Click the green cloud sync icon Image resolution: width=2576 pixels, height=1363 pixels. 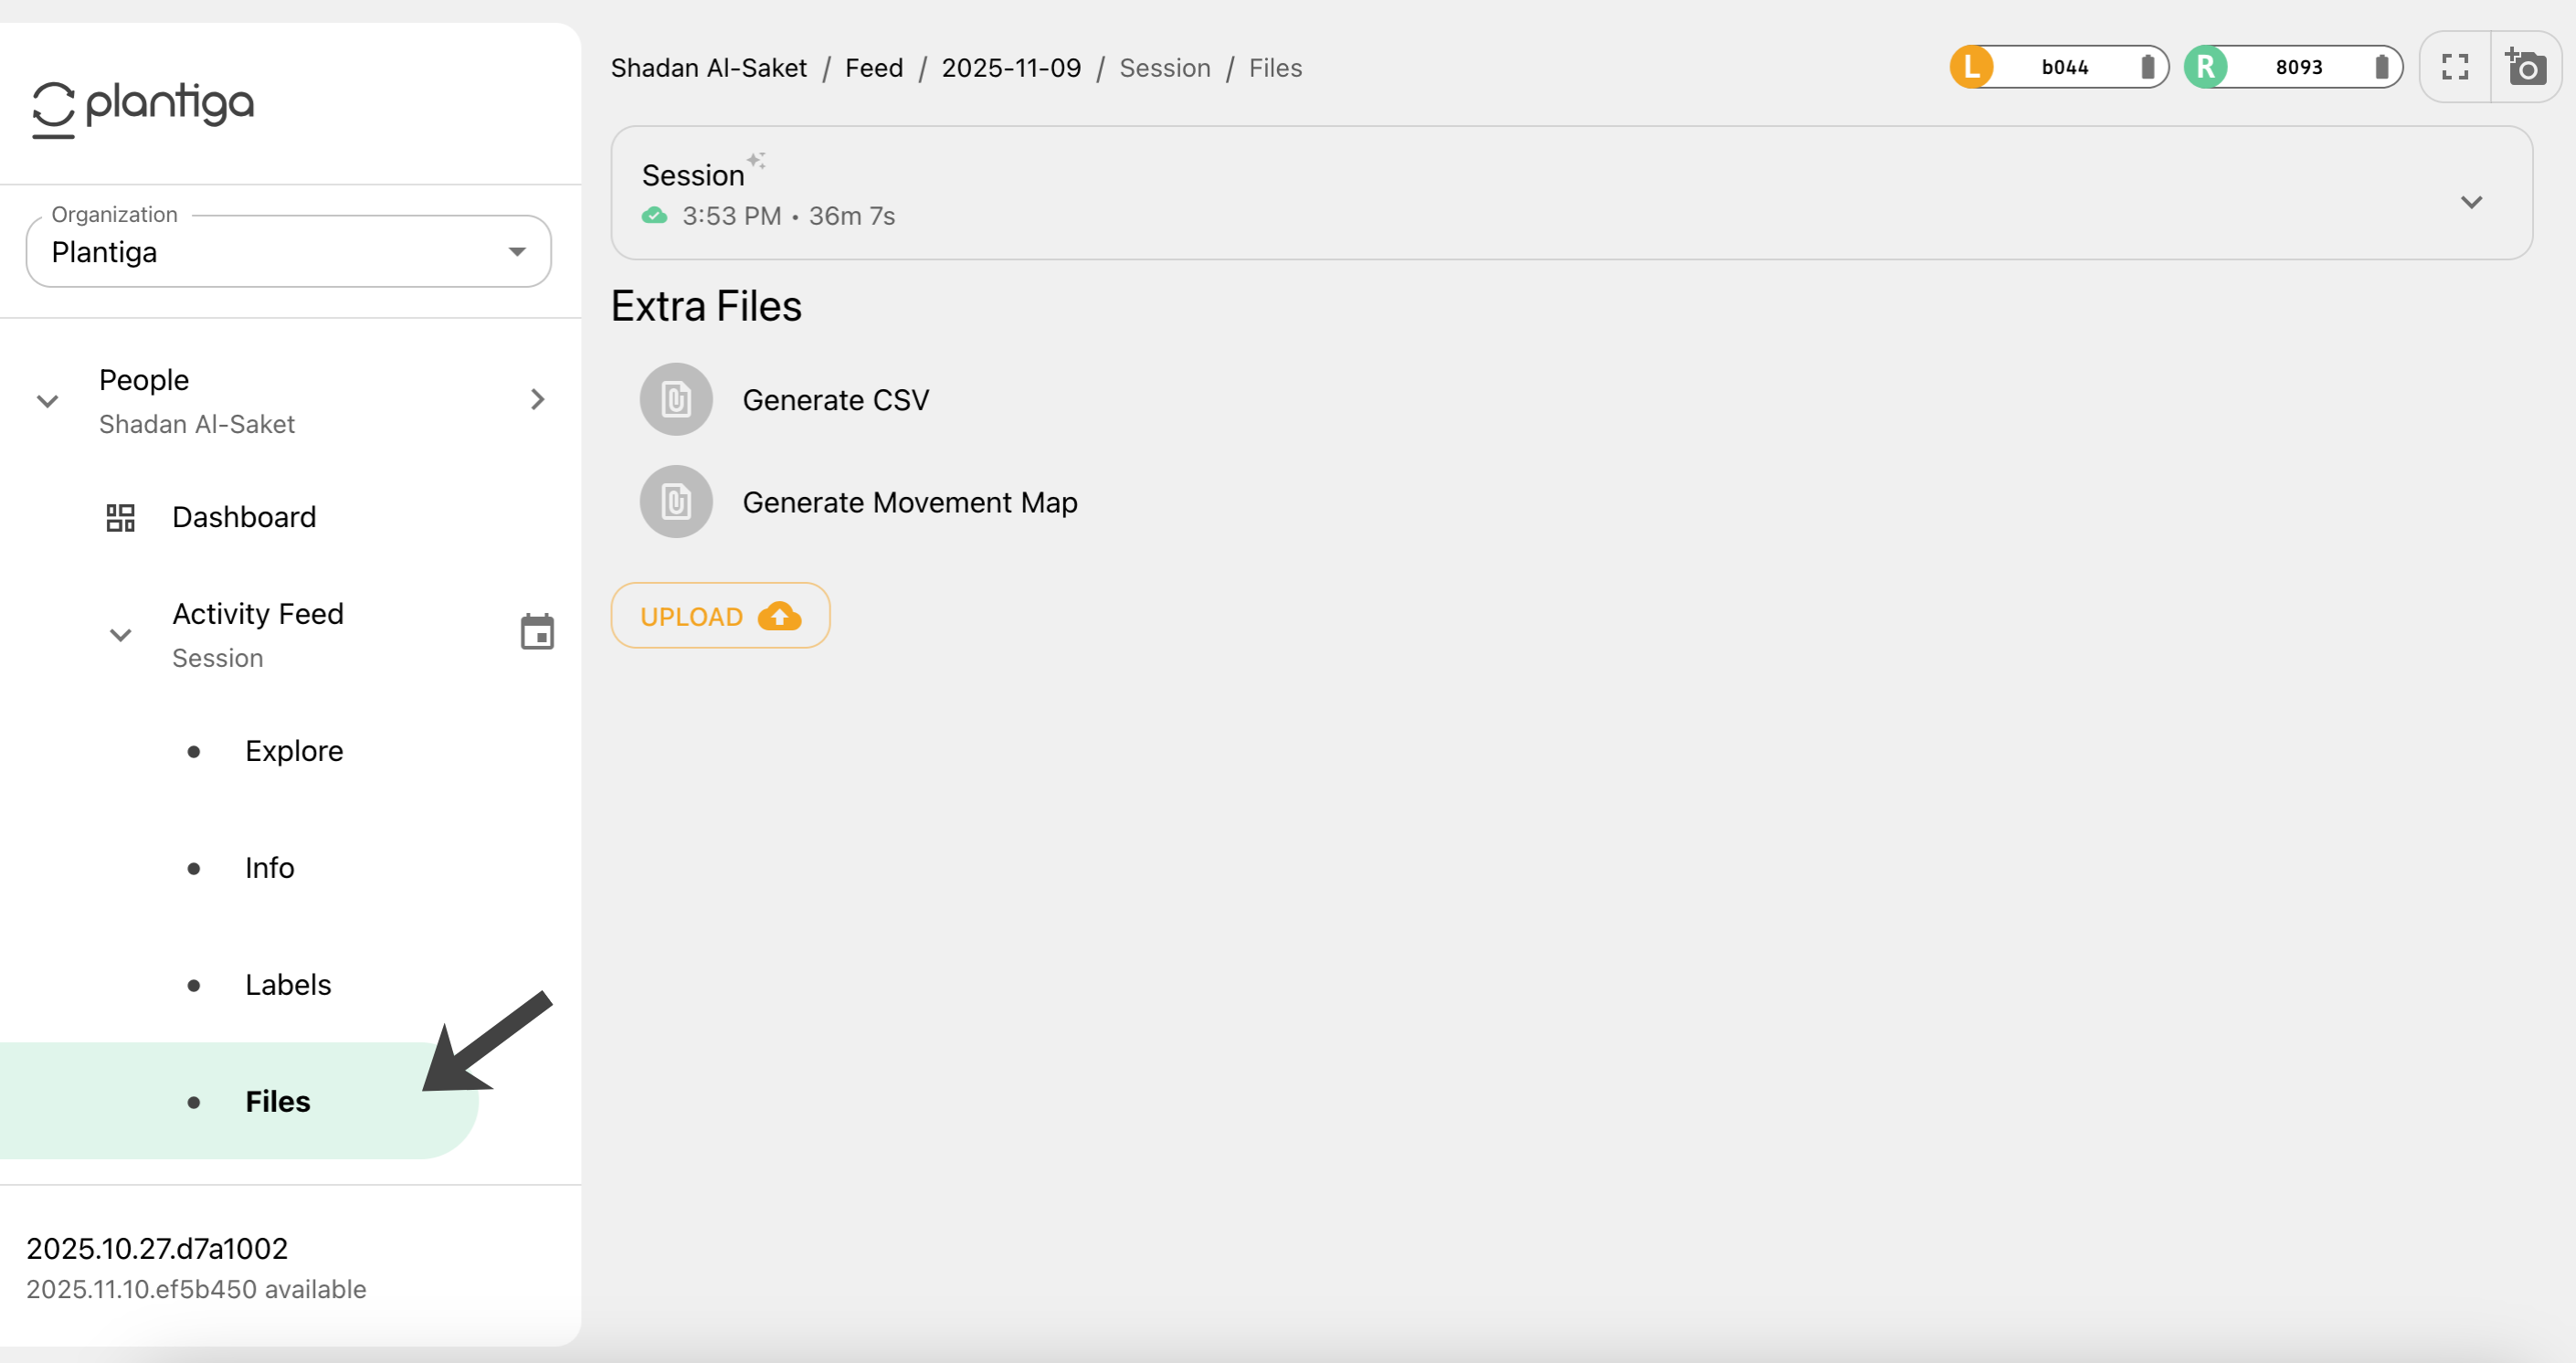click(x=655, y=216)
